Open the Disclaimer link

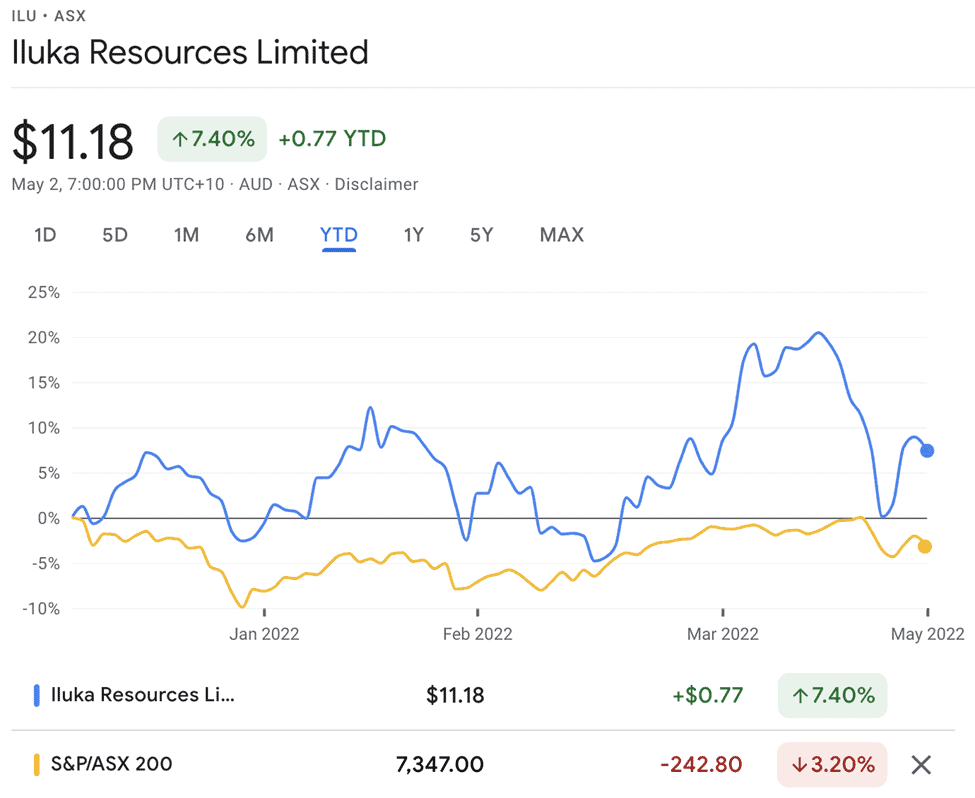(376, 185)
